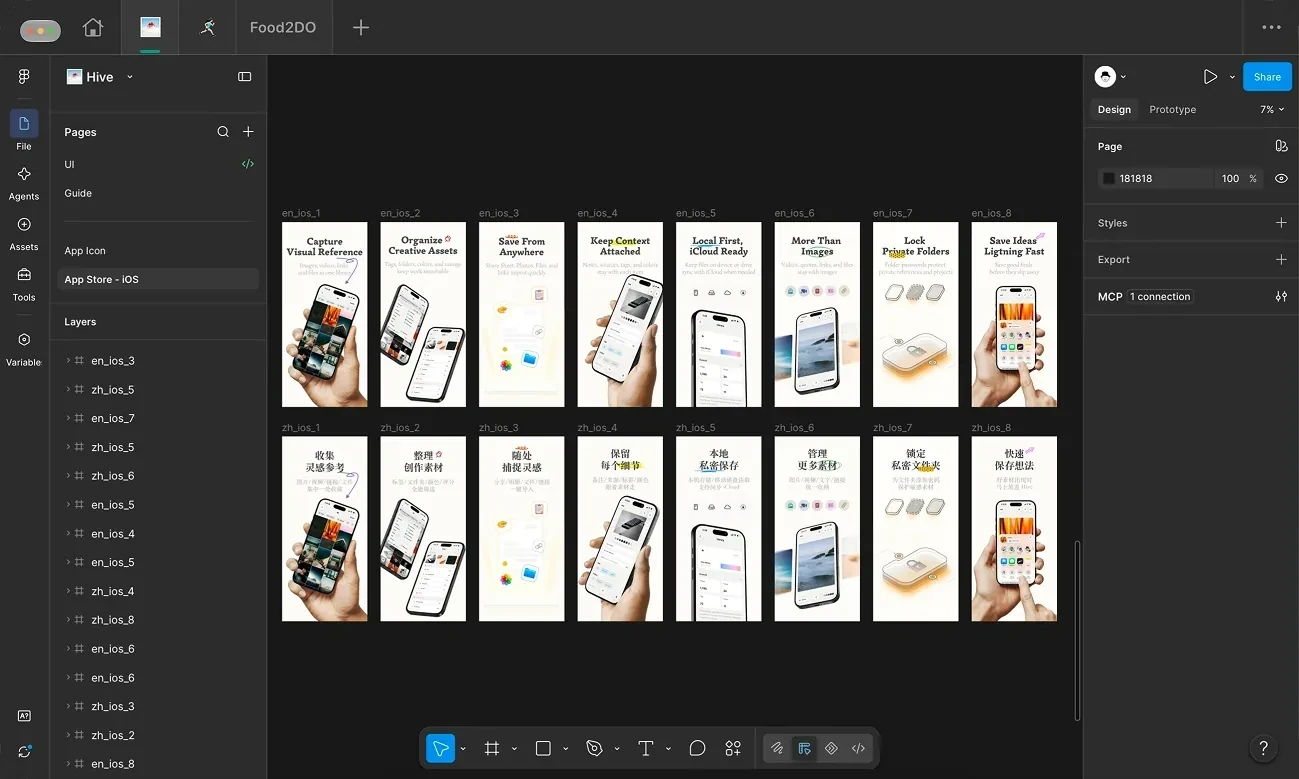Search pages with the magnifier icon

(x=223, y=132)
